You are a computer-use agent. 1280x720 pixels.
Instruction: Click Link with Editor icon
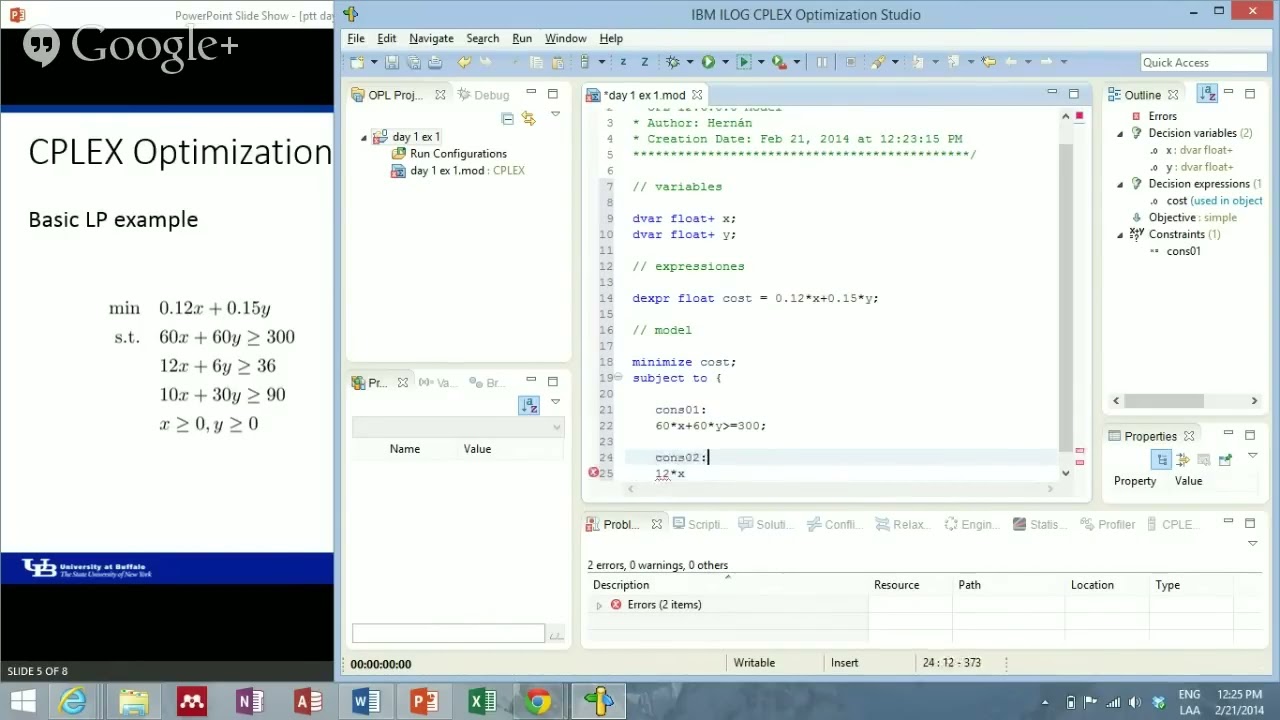coord(528,118)
